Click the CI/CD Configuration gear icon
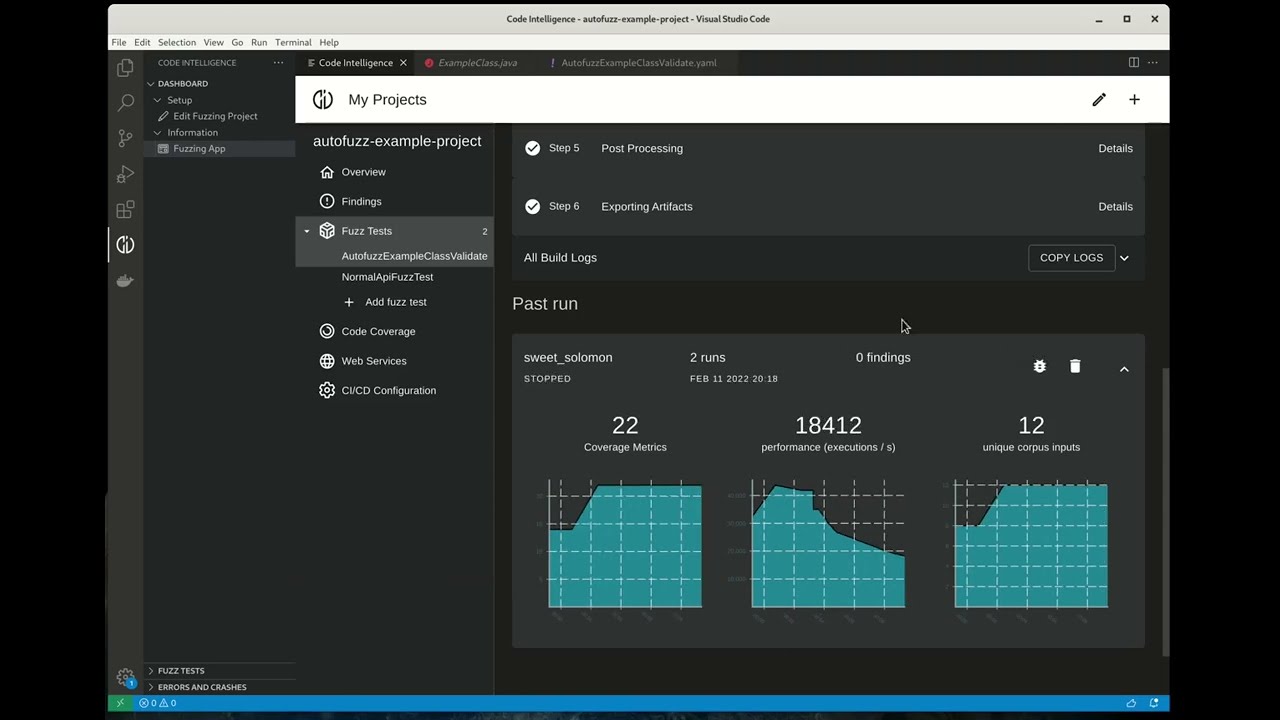The image size is (1280, 720). [x=327, y=390]
